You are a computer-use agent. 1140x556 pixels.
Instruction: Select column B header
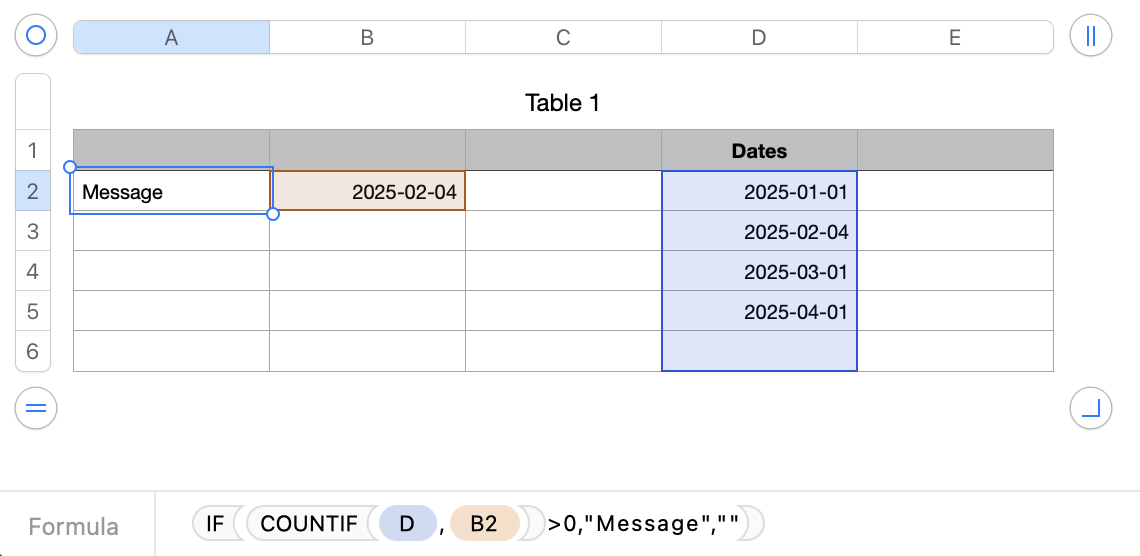click(x=367, y=37)
